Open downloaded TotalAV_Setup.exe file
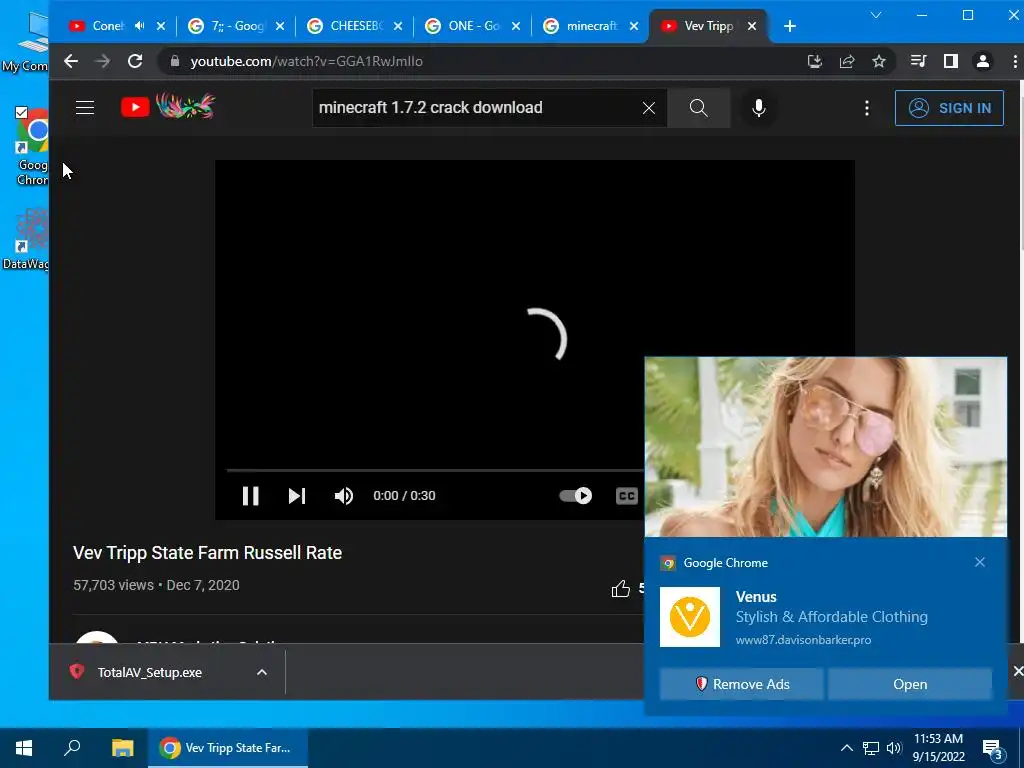The height and width of the screenshot is (768, 1024). 149,673
